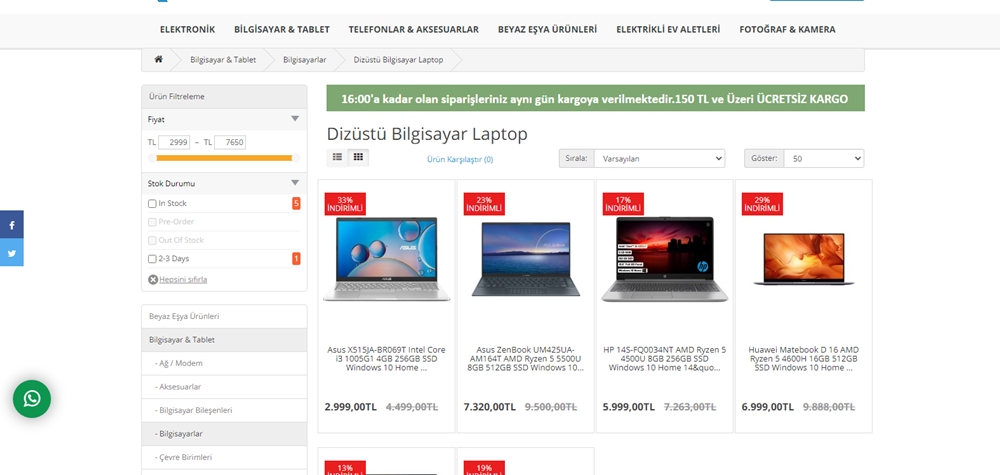This screenshot has width=1000, height=475.
Task: Click the maximum price field 7650
Action: pyautogui.click(x=230, y=142)
